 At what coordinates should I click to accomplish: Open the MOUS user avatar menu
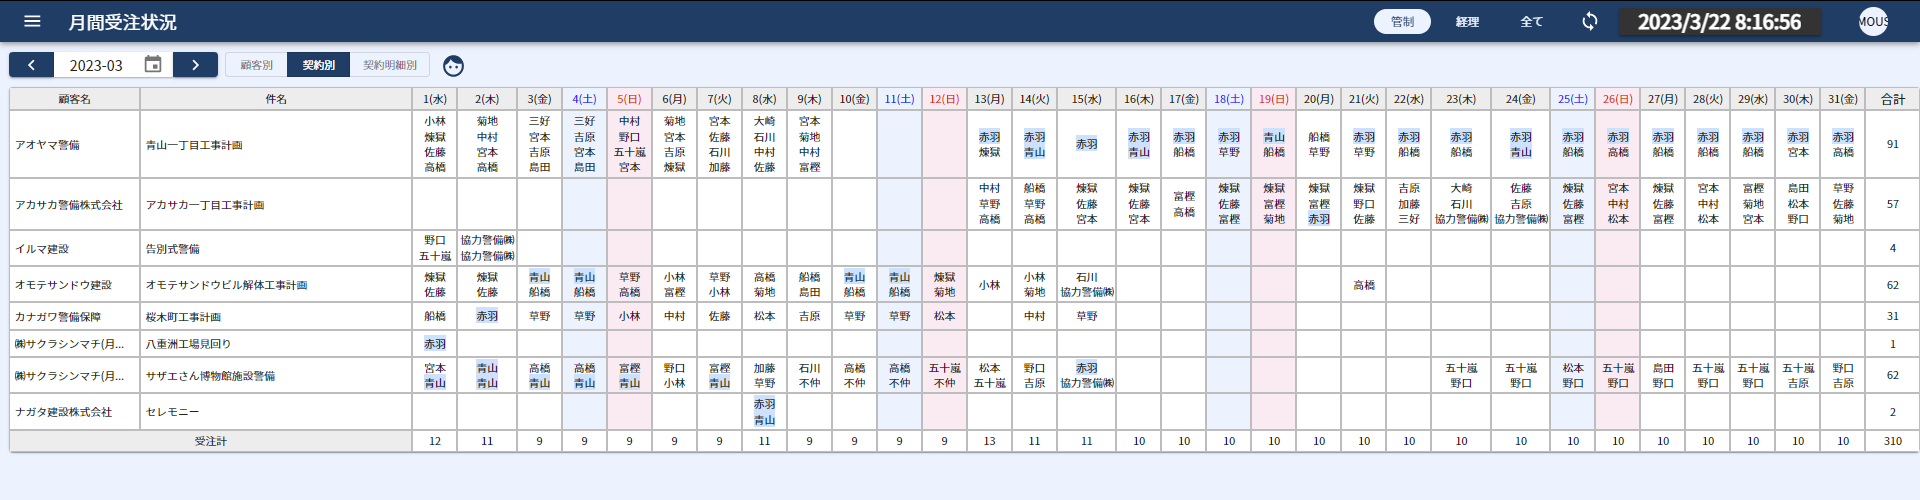click(x=1873, y=21)
